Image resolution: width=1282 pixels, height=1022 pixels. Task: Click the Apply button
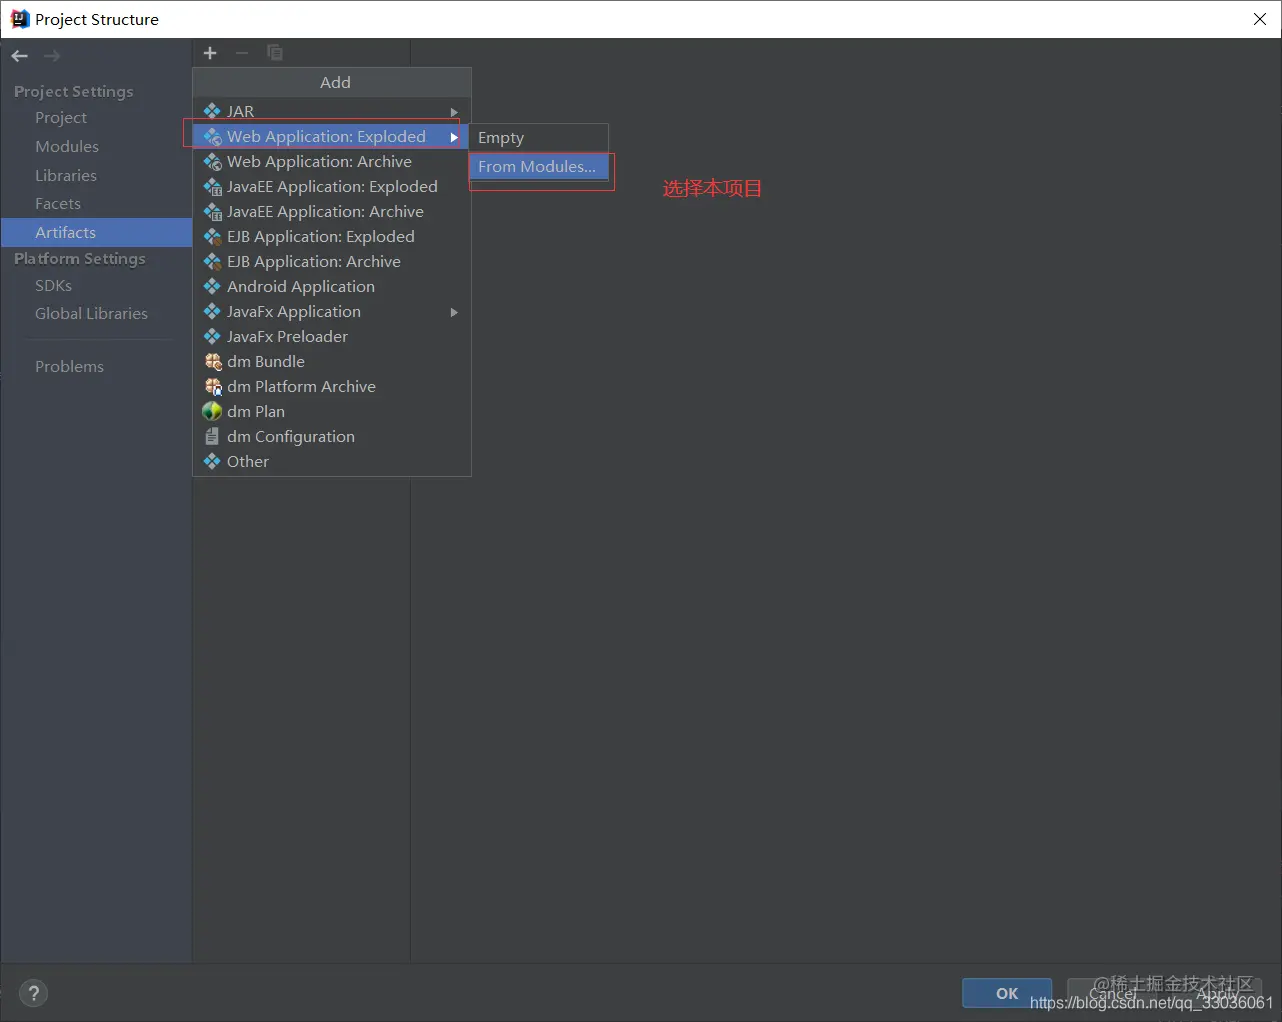click(x=1217, y=993)
